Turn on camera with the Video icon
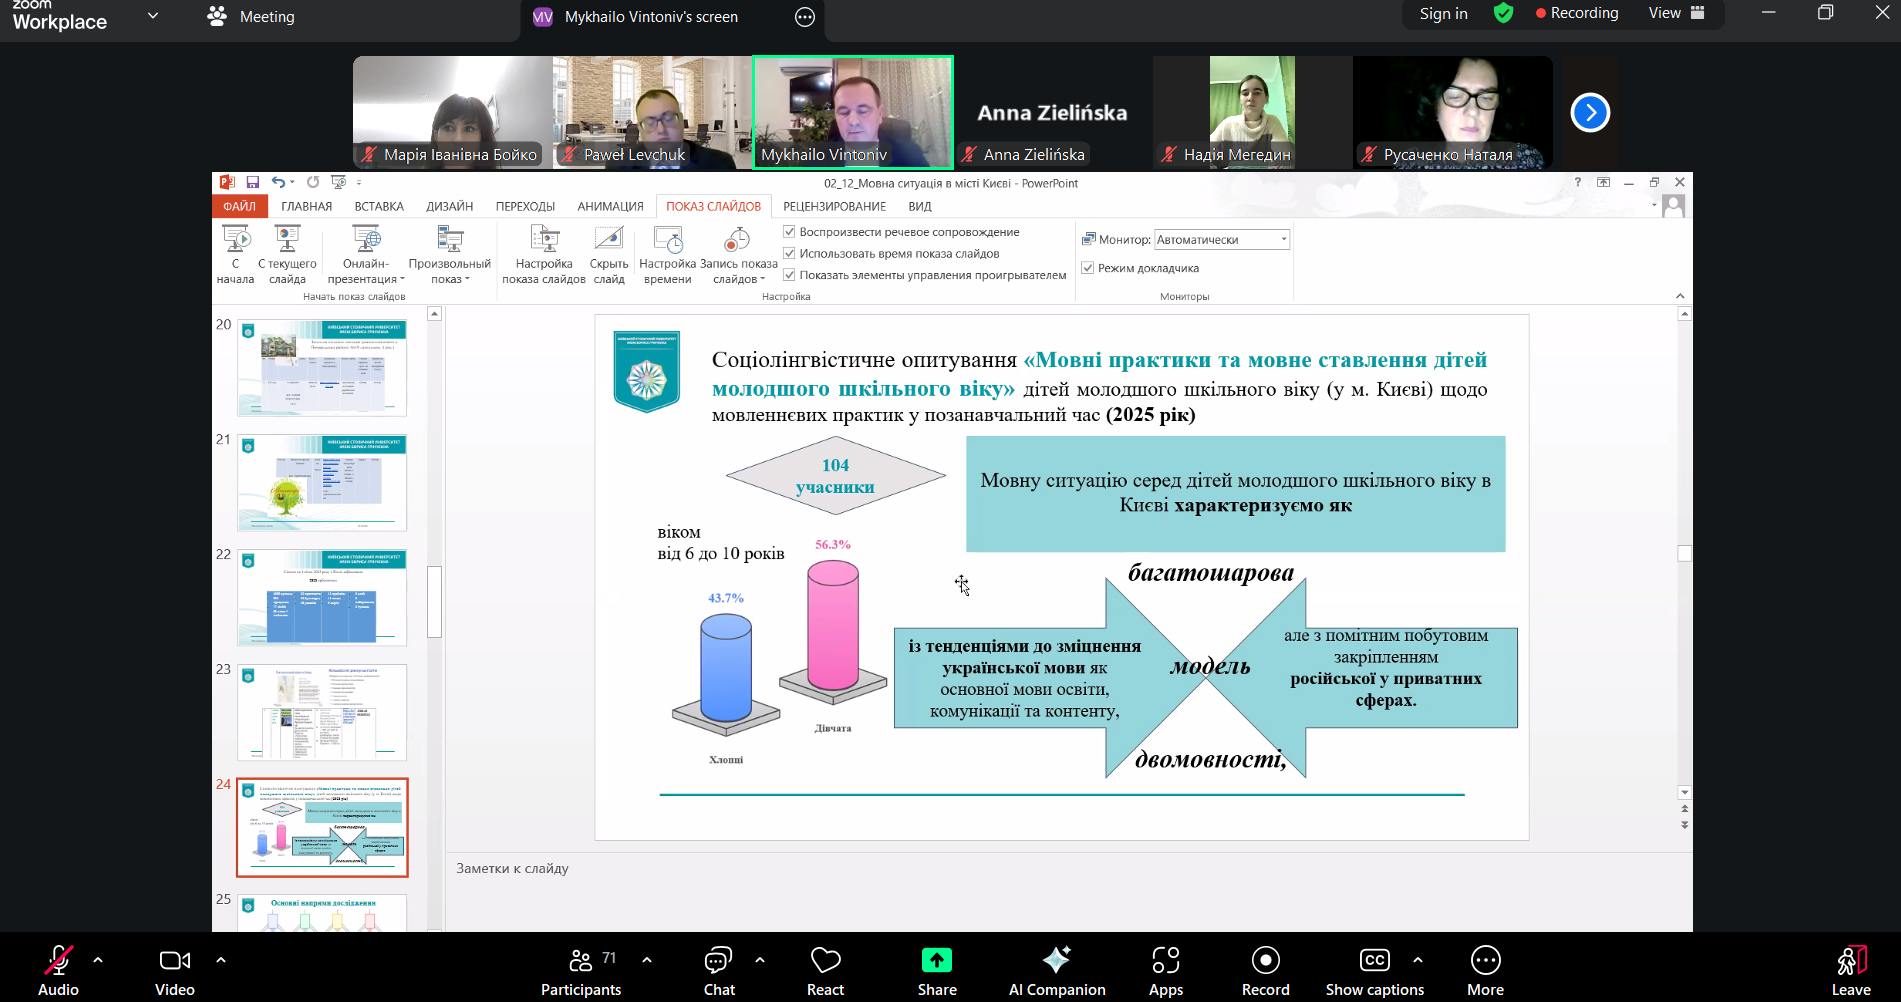 (x=174, y=961)
